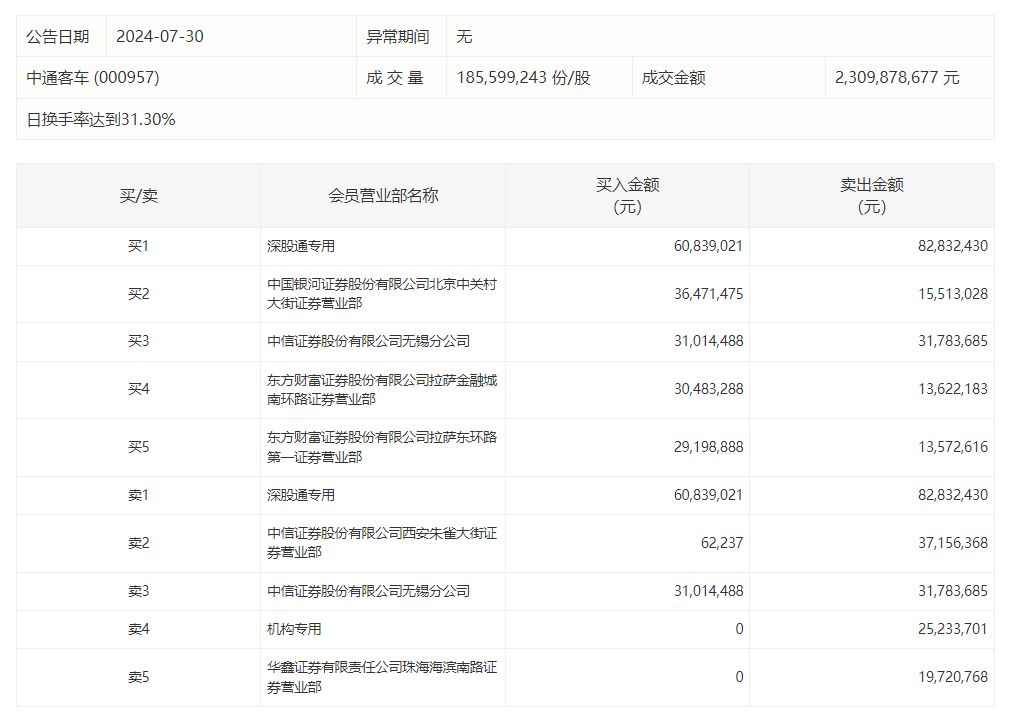Select the 卖2 row label
This screenshot has width=1016, height=724.
click(139, 543)
